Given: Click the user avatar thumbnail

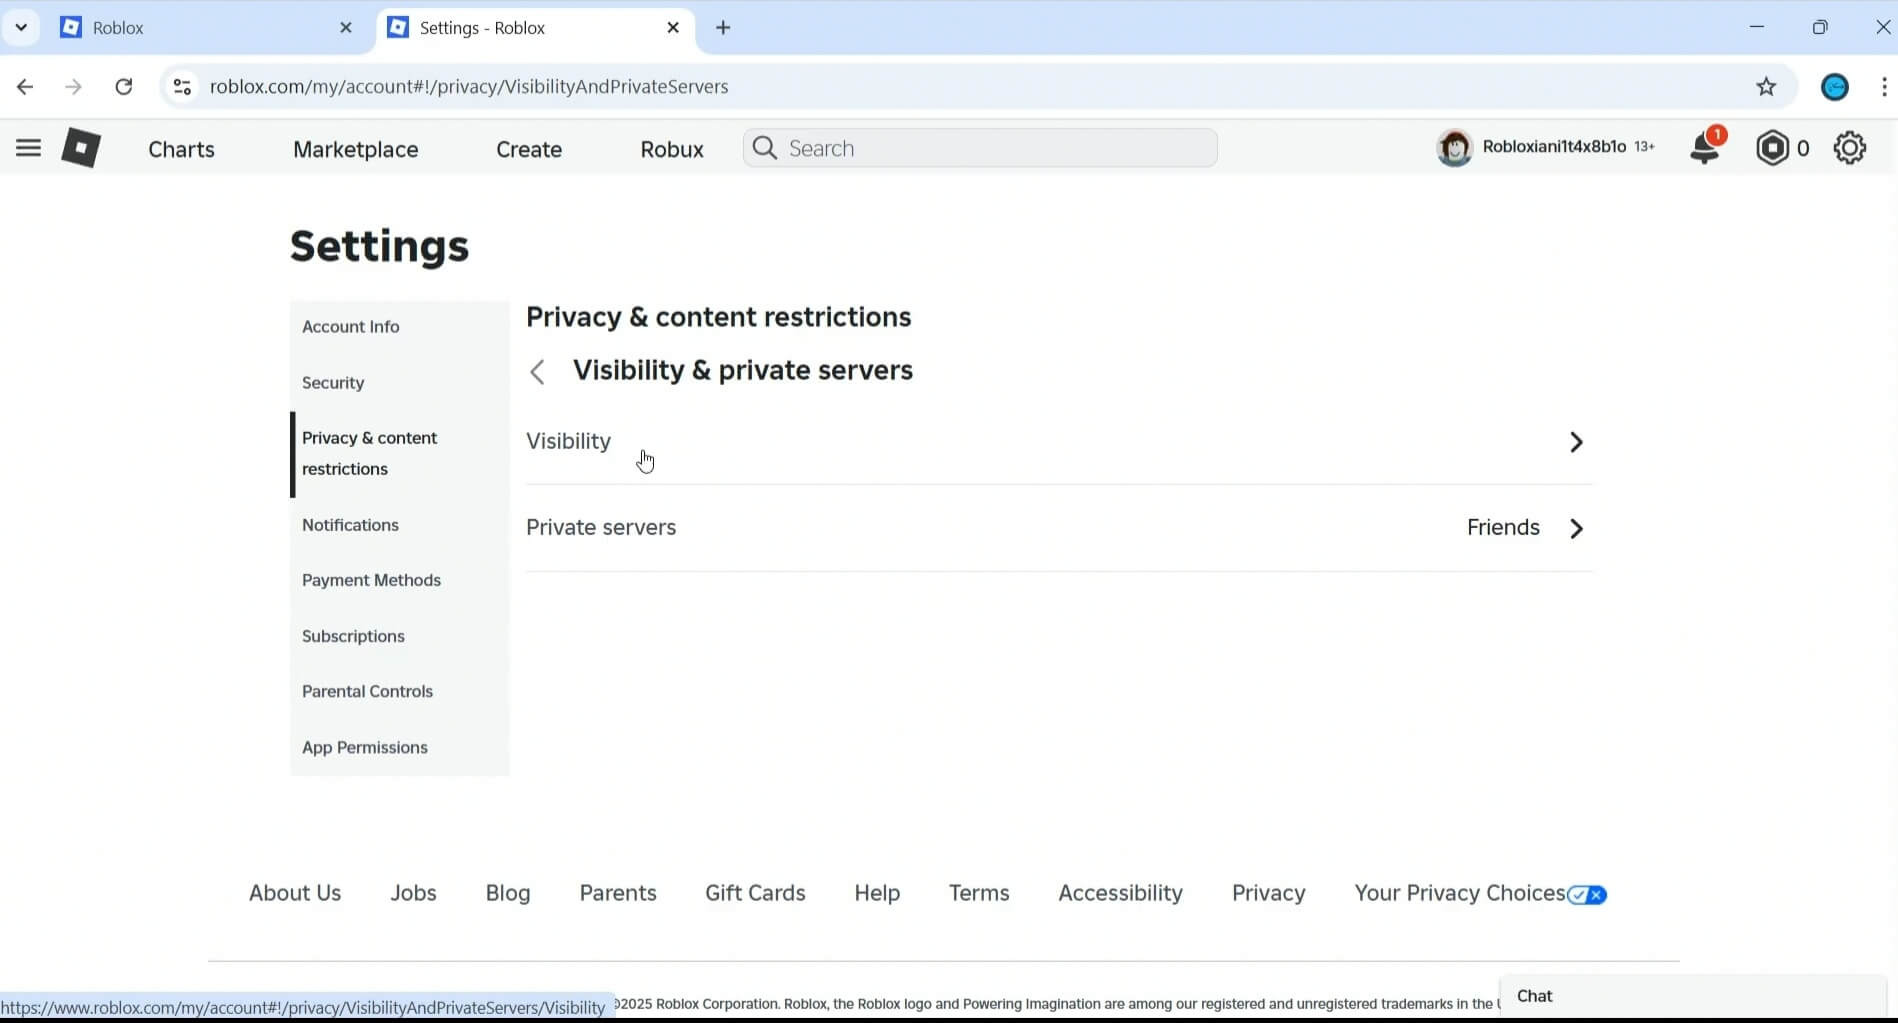Looking at the screenshot, I should (1455, 148).
